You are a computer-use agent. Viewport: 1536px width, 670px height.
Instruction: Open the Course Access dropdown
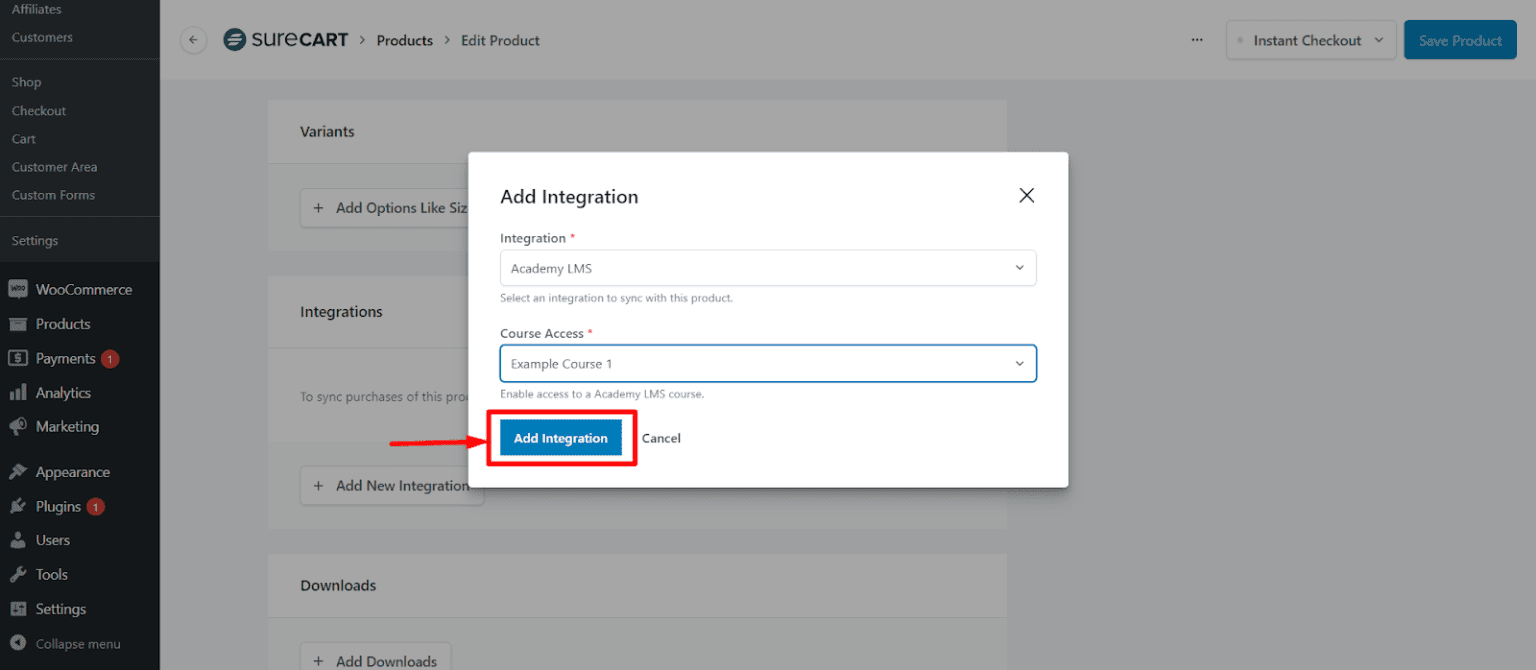click(768, 363)
